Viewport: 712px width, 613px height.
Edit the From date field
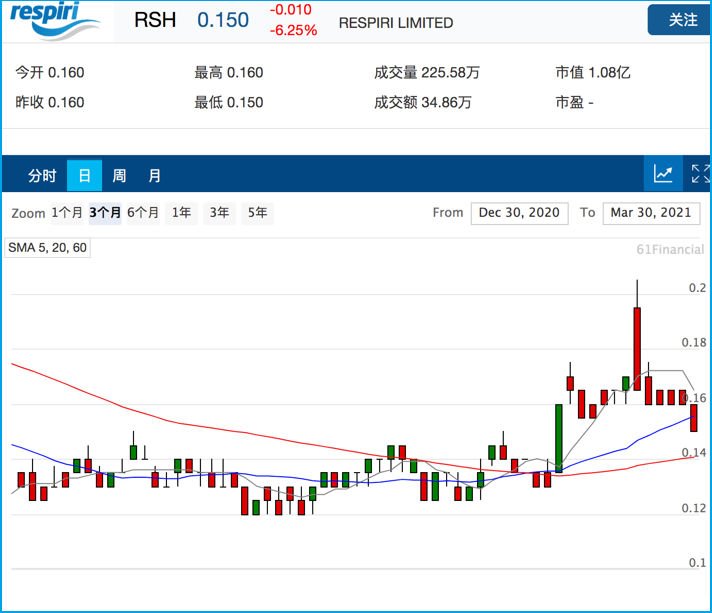[519, 213]
